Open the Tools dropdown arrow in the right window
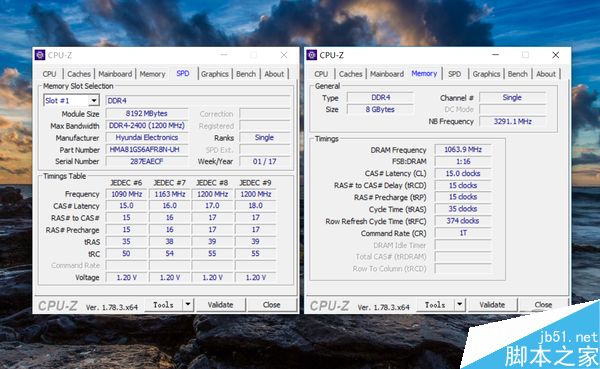 point(459,305)
